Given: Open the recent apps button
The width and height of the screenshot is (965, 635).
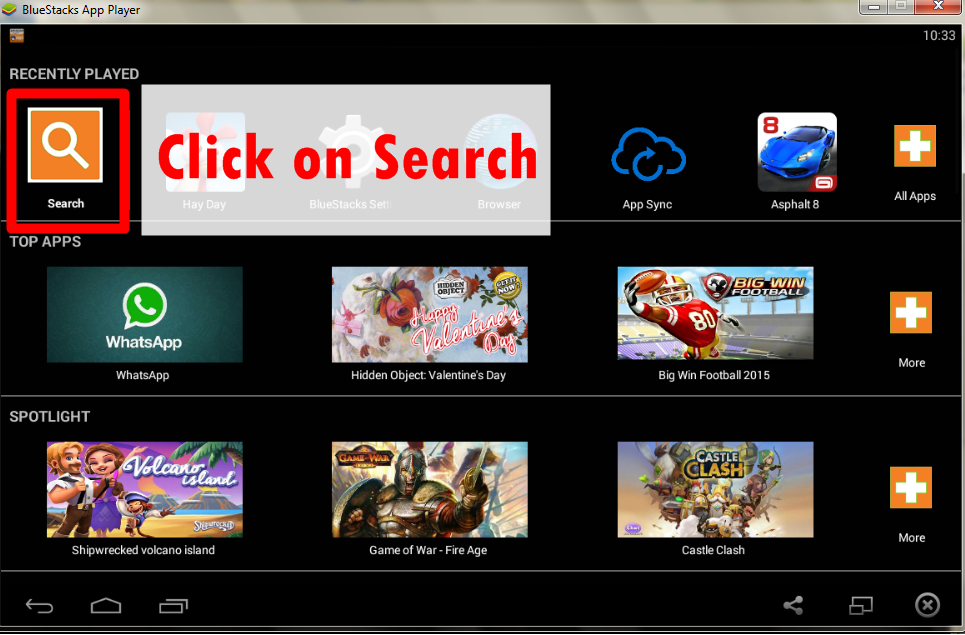Looking at the screenshot, I should (x=173, y=605).
